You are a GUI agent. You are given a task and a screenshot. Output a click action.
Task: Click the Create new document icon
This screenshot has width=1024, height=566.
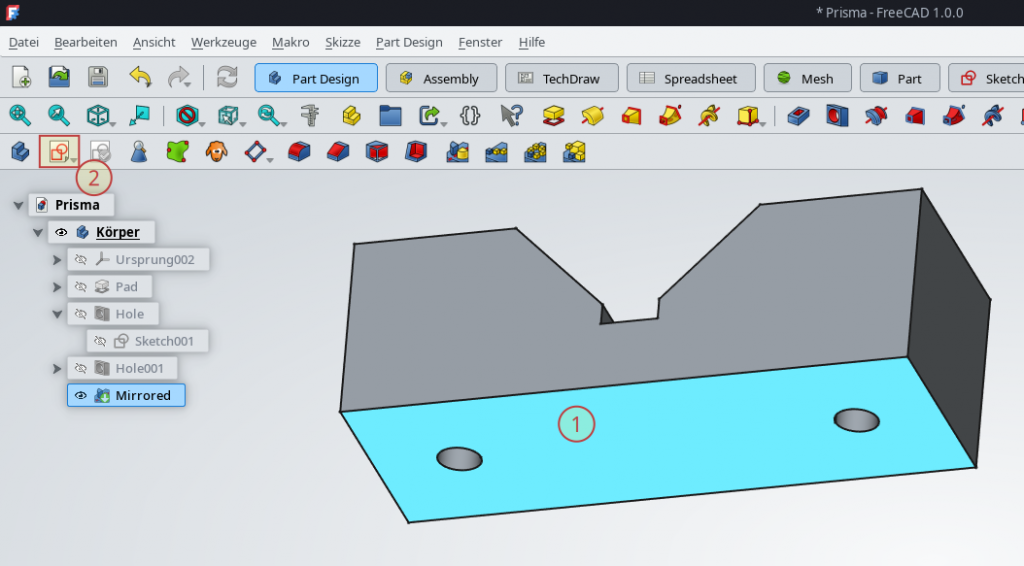(21, 78)
